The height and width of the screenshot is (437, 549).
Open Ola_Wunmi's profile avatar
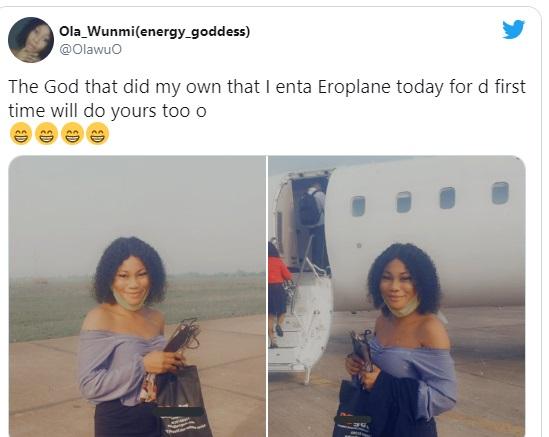coord(31,40)
